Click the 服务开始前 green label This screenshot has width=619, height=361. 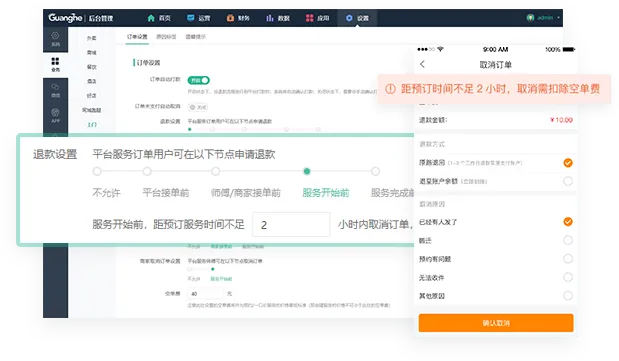click(326, 193)
